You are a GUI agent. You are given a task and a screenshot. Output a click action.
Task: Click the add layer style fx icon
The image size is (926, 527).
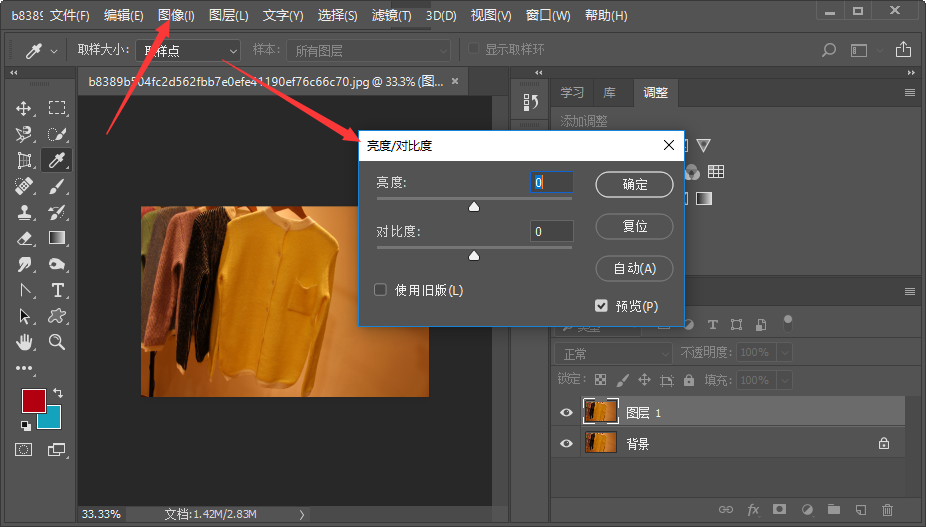point(753,509)
